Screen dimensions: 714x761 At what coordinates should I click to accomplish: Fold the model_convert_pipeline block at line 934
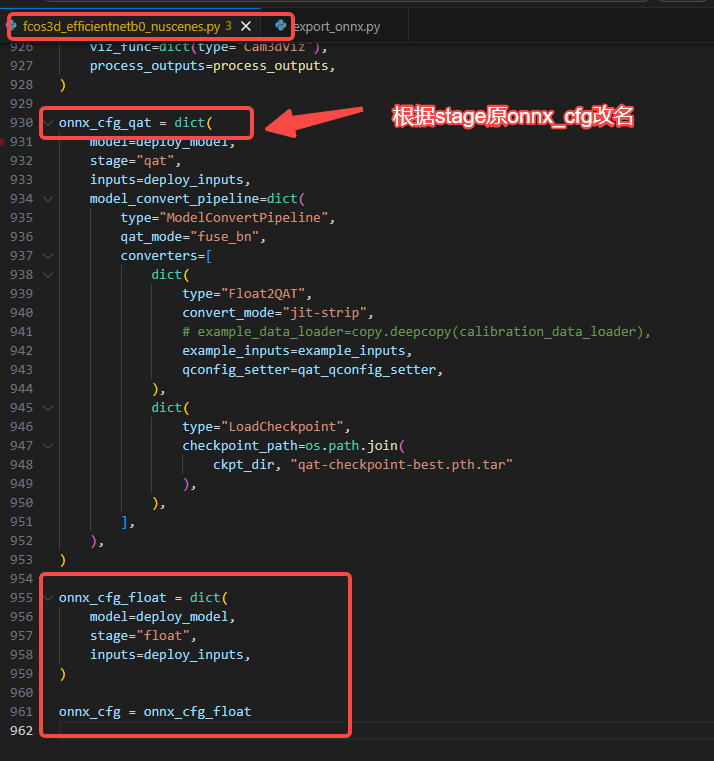point(48,199)
